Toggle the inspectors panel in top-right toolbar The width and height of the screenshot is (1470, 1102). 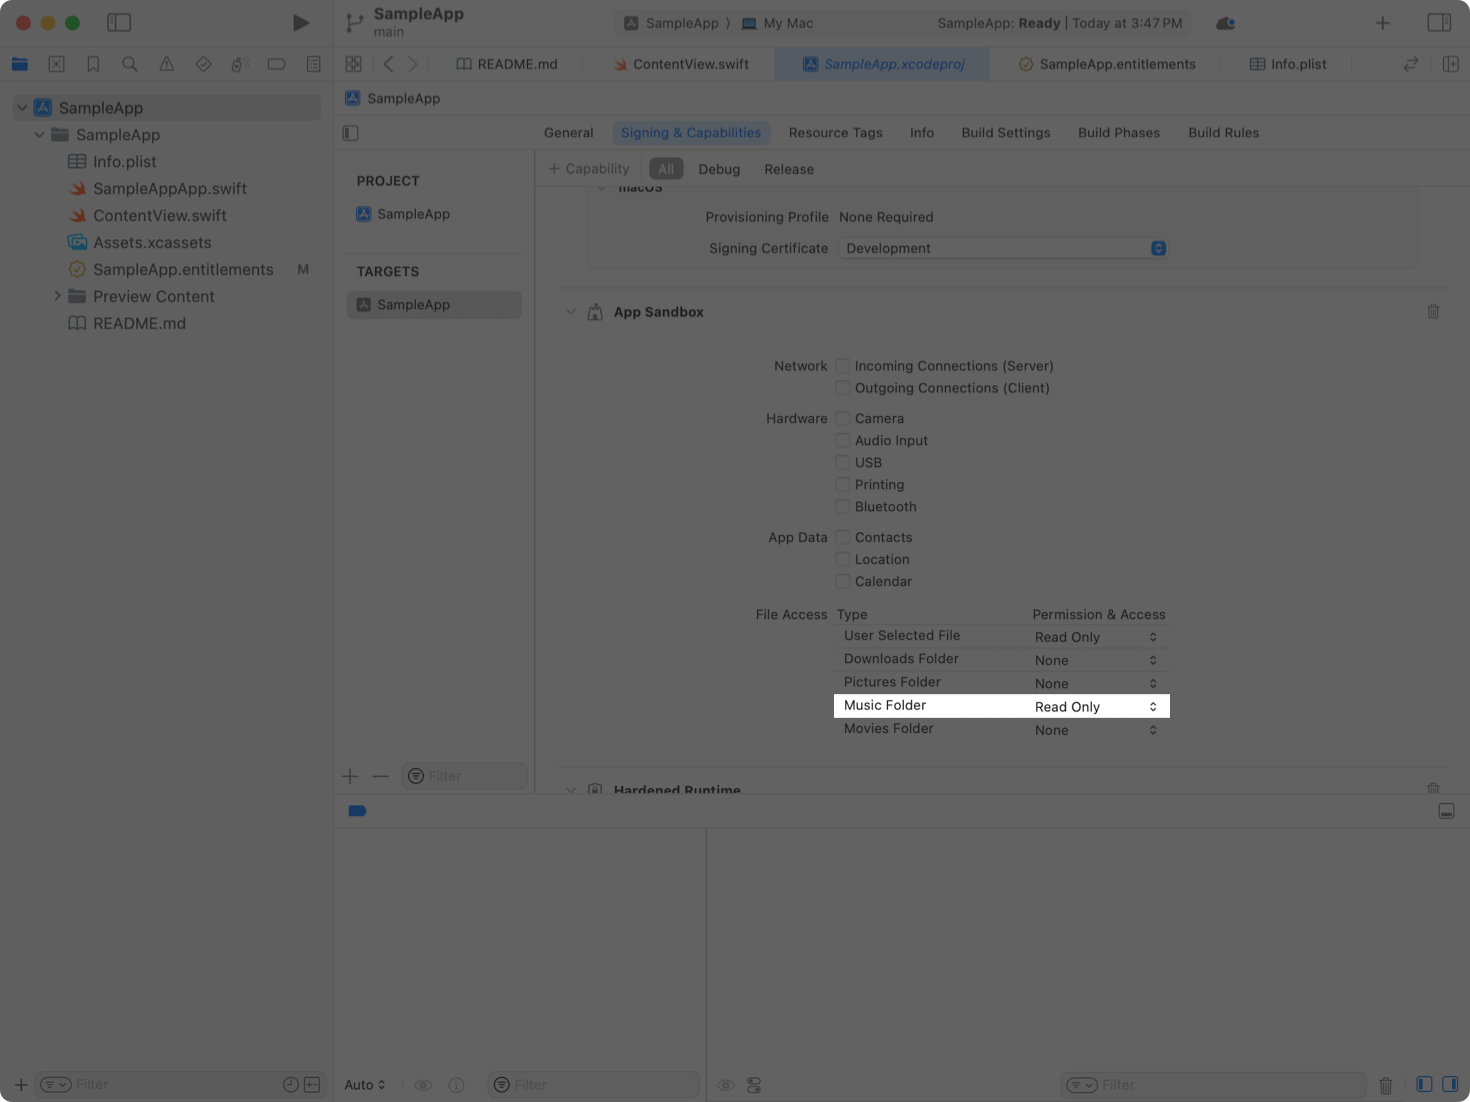click(1438, 23)
